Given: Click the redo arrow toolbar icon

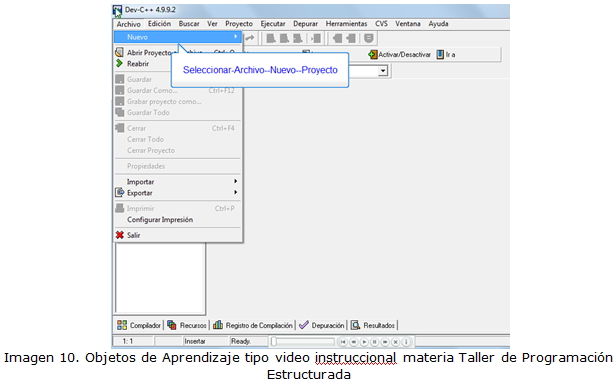Looking at the screenshot, I should (250, 38).
